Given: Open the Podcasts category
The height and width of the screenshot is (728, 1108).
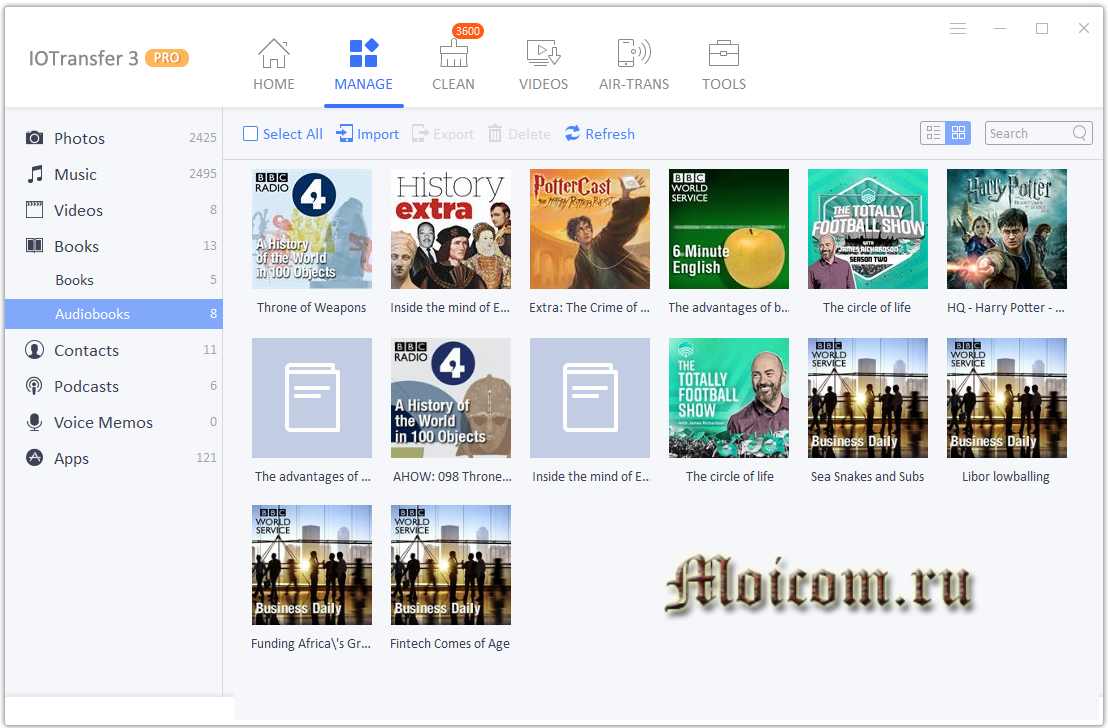Looking at the screenshot, I should [x=86, y=386].
